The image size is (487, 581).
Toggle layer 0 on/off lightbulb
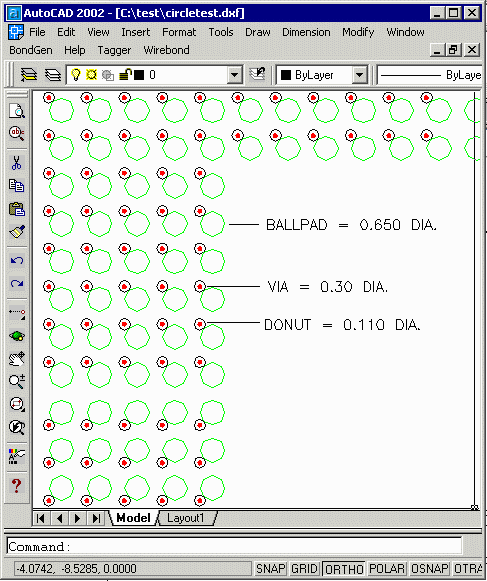click(76, 75)
